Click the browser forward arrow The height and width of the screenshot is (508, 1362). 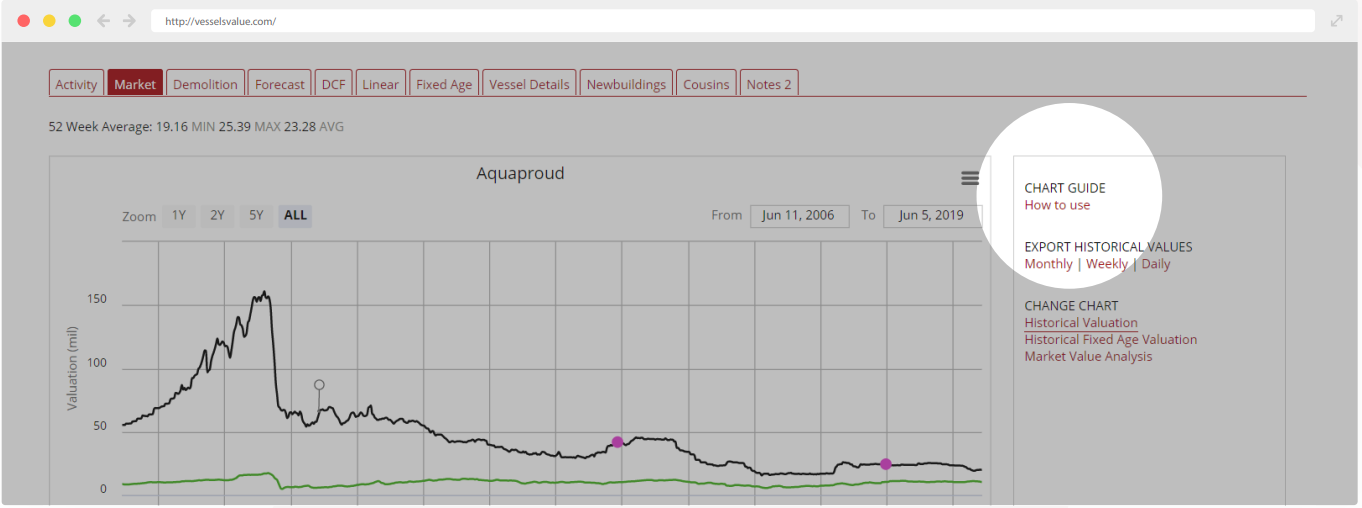(129, 21)
